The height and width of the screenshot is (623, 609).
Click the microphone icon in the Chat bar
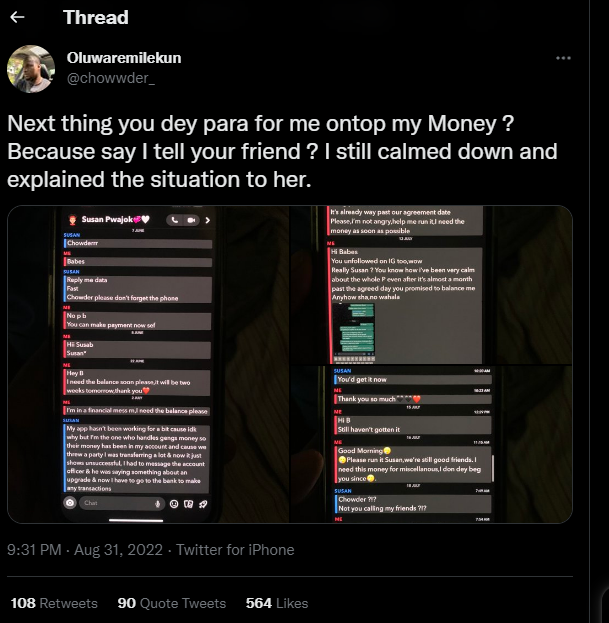[159, 503]
